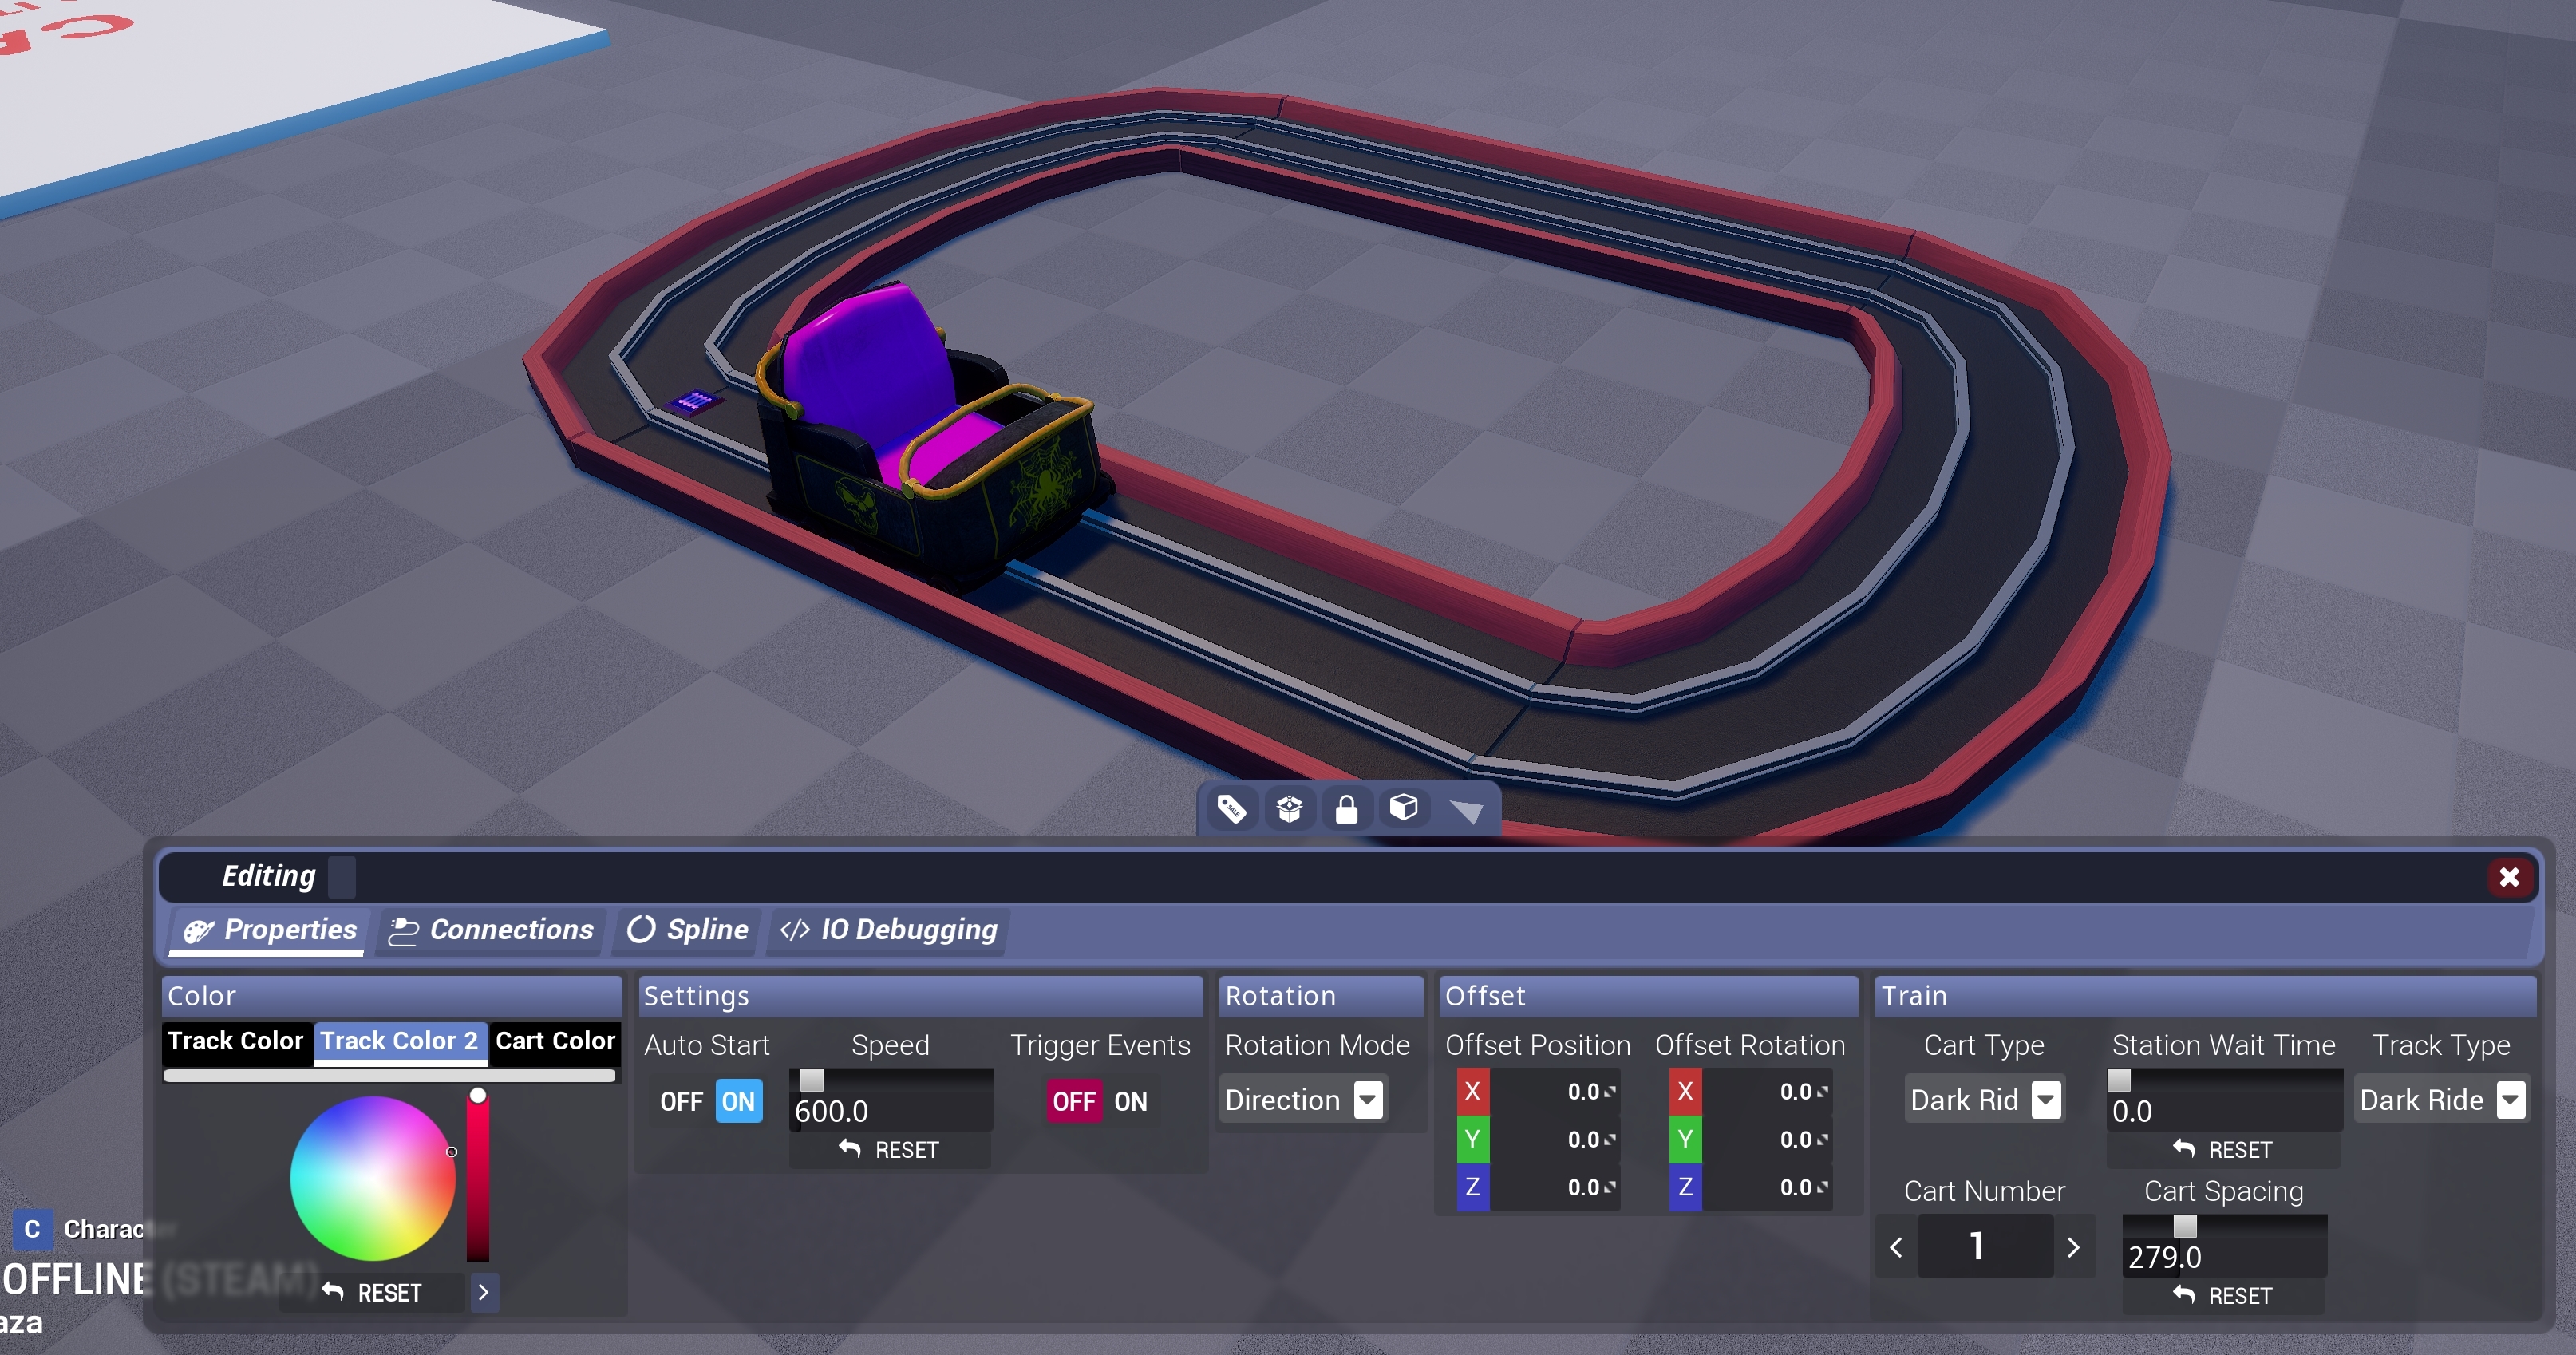The height and width of the screenshot is (1355, 2576).
Task: Open the Properties tab
Action: pos(270,930)
